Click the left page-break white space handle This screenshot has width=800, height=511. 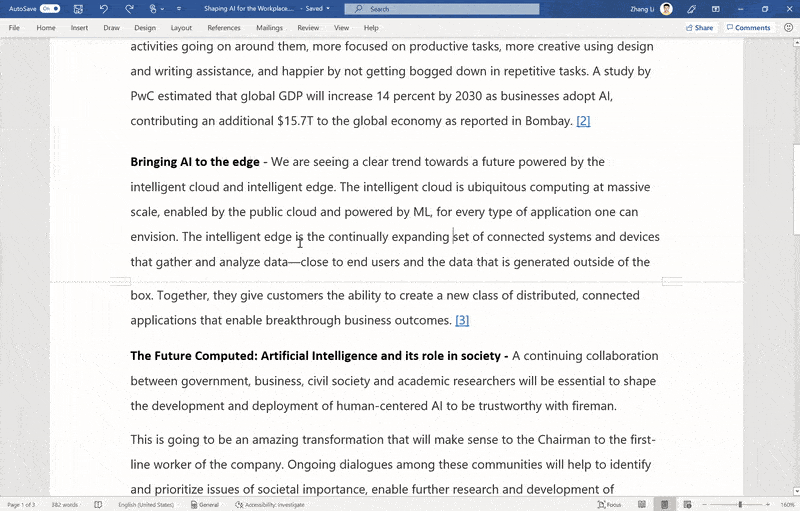(120, 281)
